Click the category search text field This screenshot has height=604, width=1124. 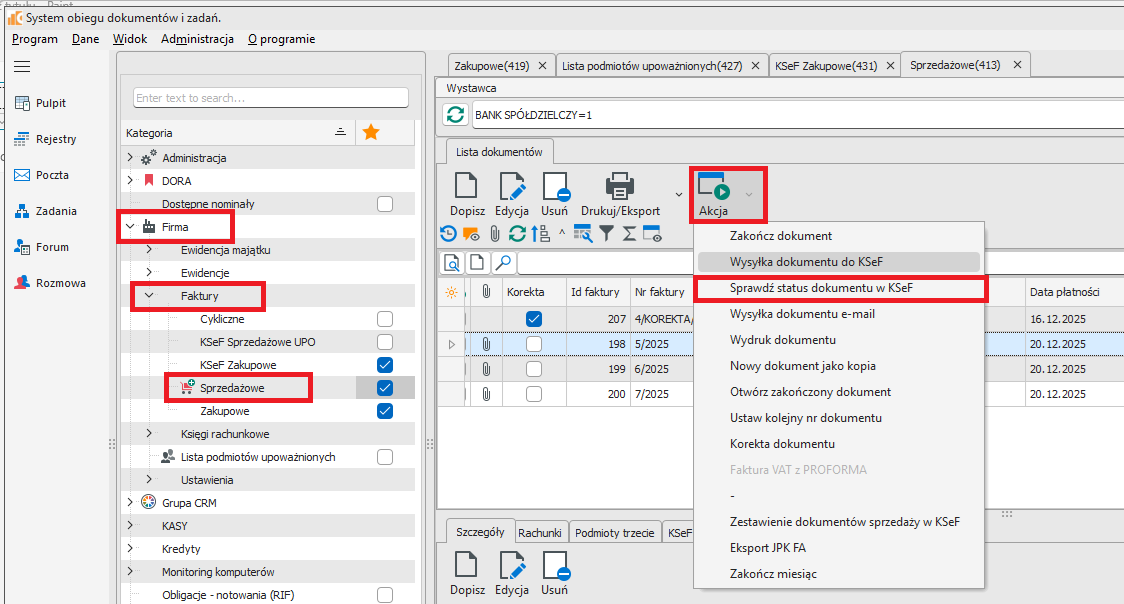click(x=271, y=98)
